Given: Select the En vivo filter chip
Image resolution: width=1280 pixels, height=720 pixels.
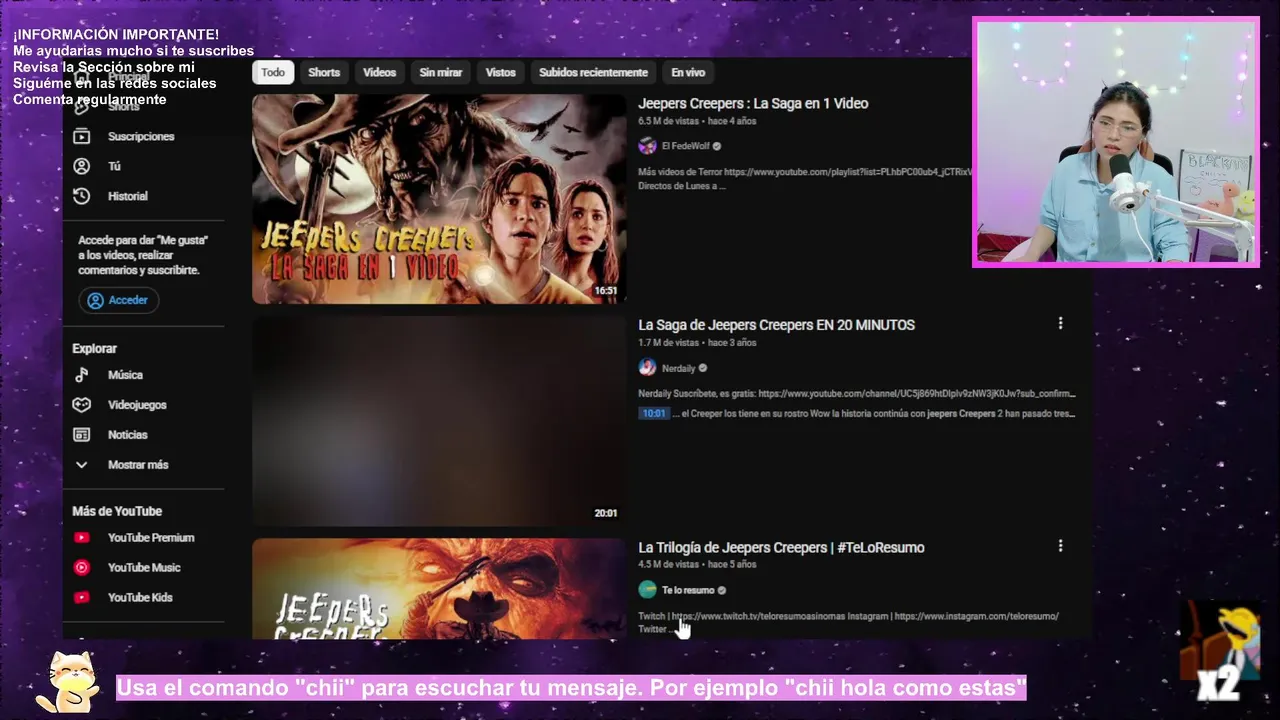Looking at the screenshot, I should point(688,72).
